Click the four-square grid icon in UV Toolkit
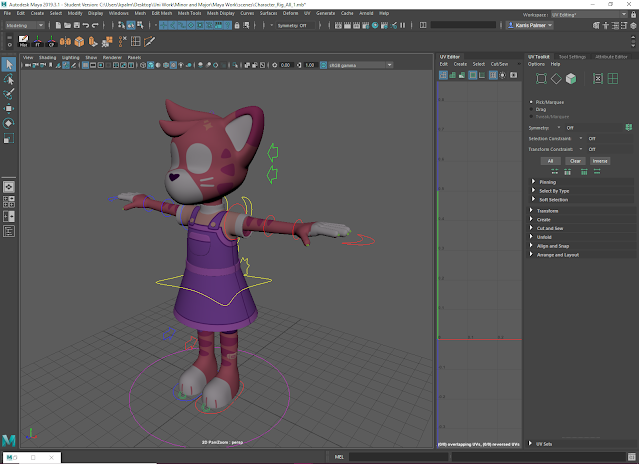This screenshot has width=639, height=464. pyautogui.click(x=613, y=78)
